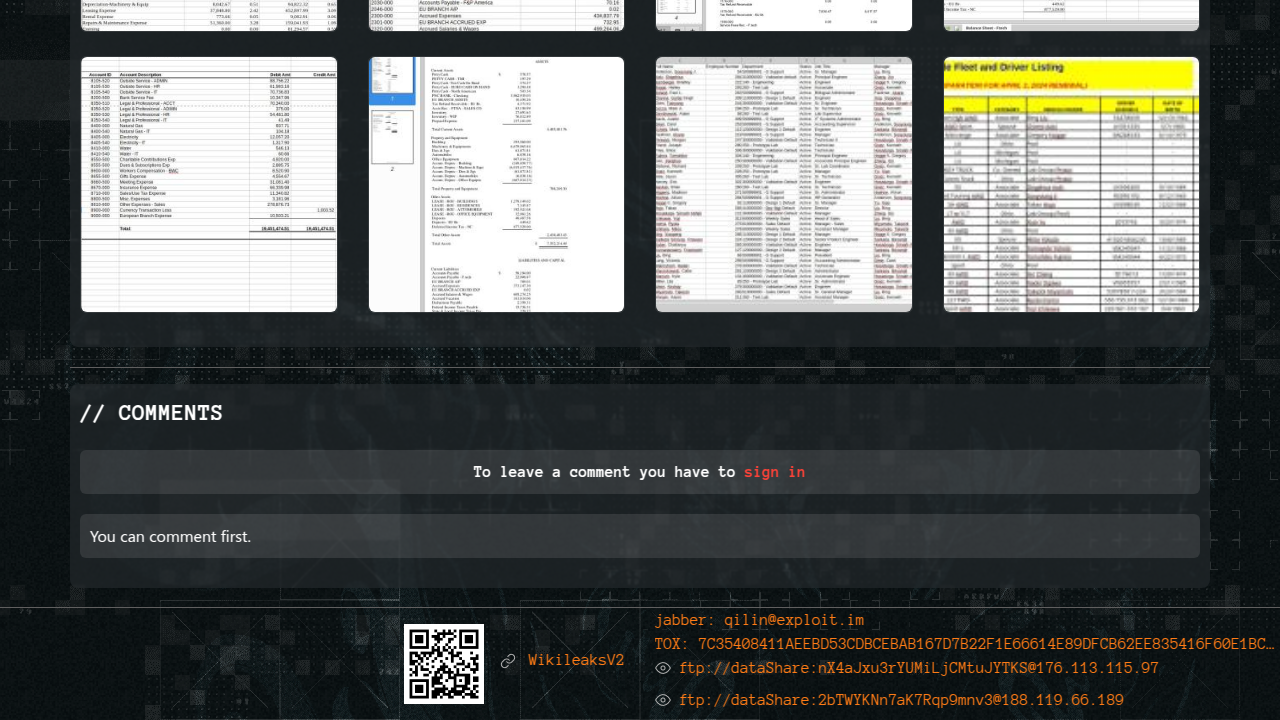Open the upper ftp dataShare link

click(918, 669)
